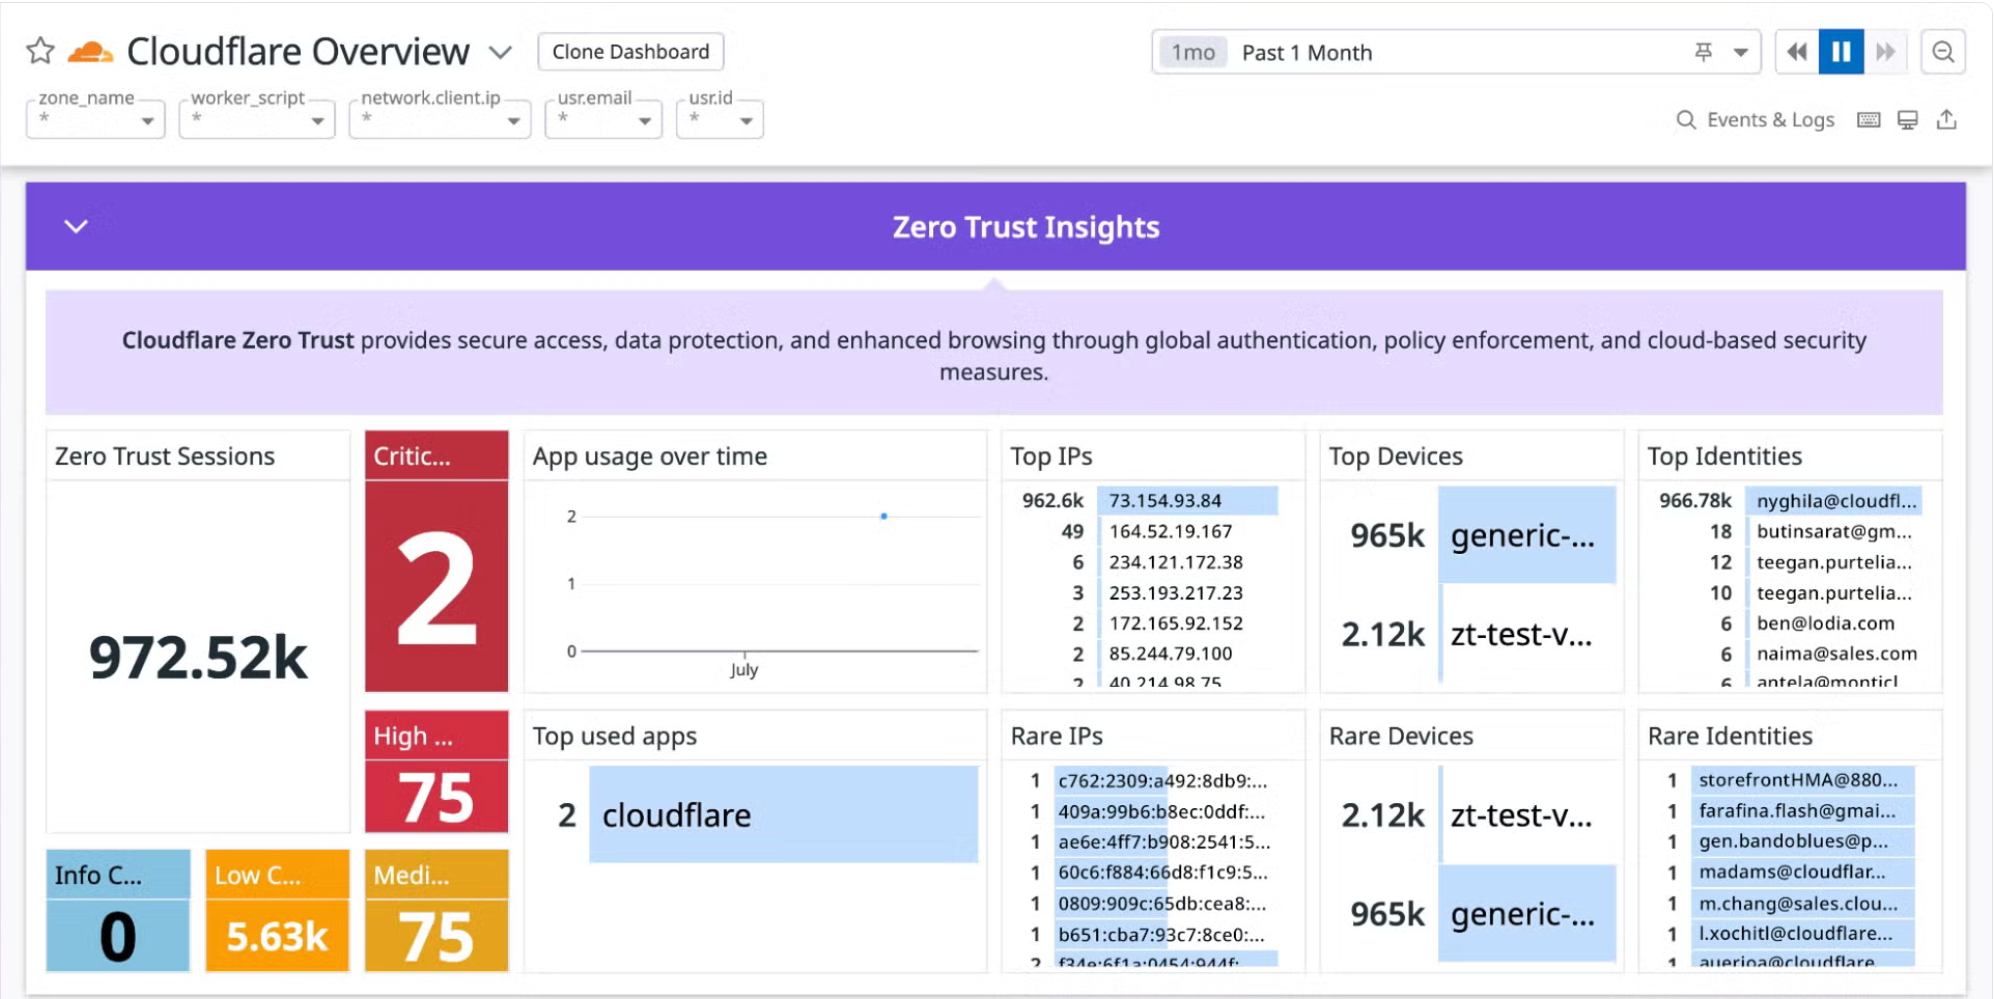
Task: Open the dashboard title dropdown chevron
Action: (500, 52)
